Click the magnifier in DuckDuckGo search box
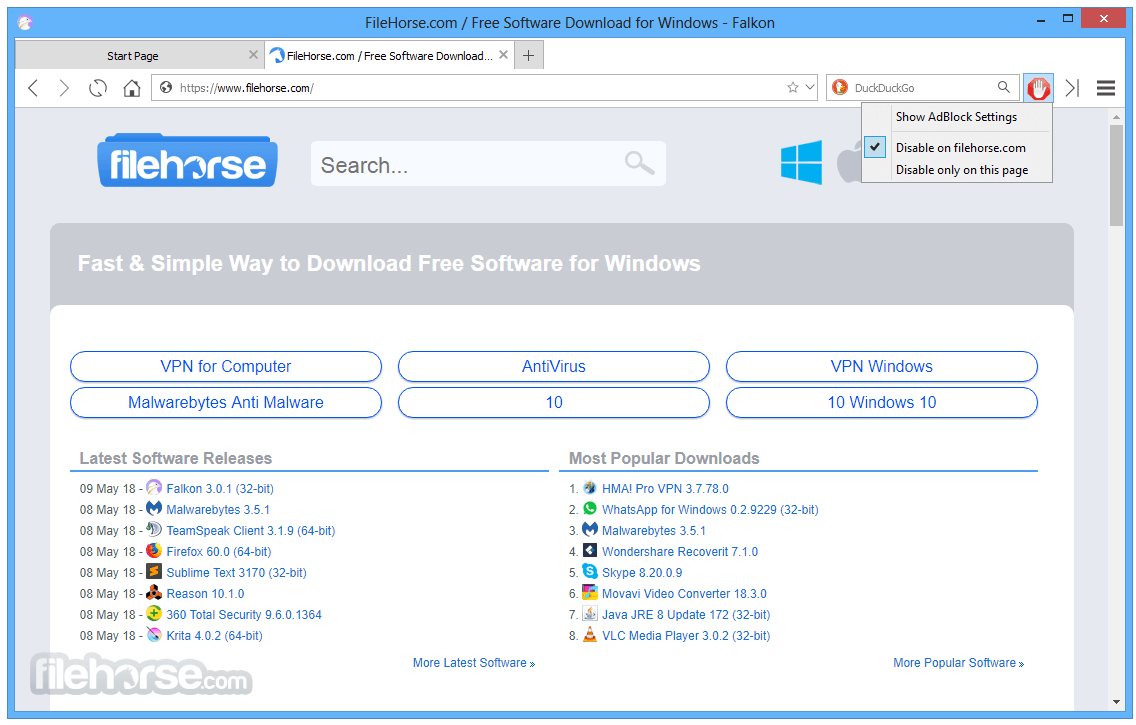This screenshot has width=1136, height=725. click(x=1003, y=87)
